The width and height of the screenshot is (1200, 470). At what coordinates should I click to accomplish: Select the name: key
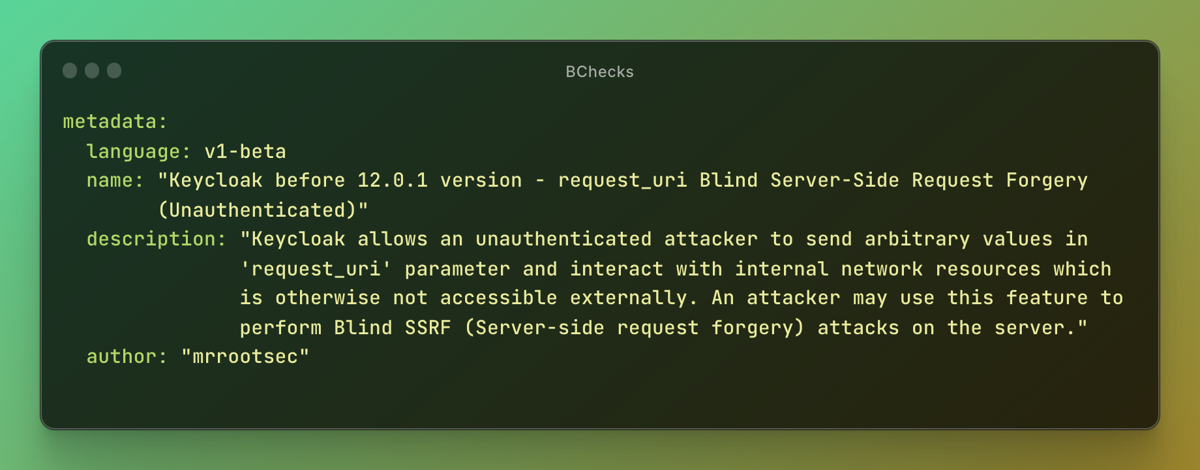115,181
